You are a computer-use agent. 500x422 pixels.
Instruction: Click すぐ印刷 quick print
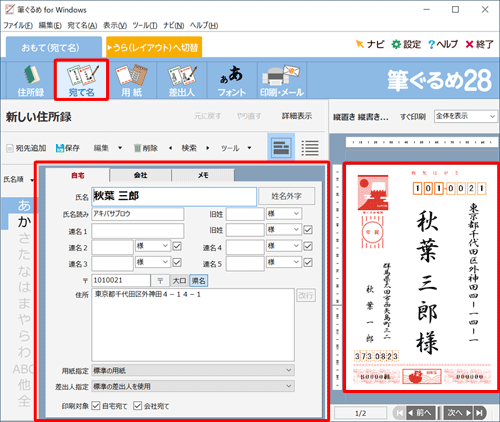413,117
